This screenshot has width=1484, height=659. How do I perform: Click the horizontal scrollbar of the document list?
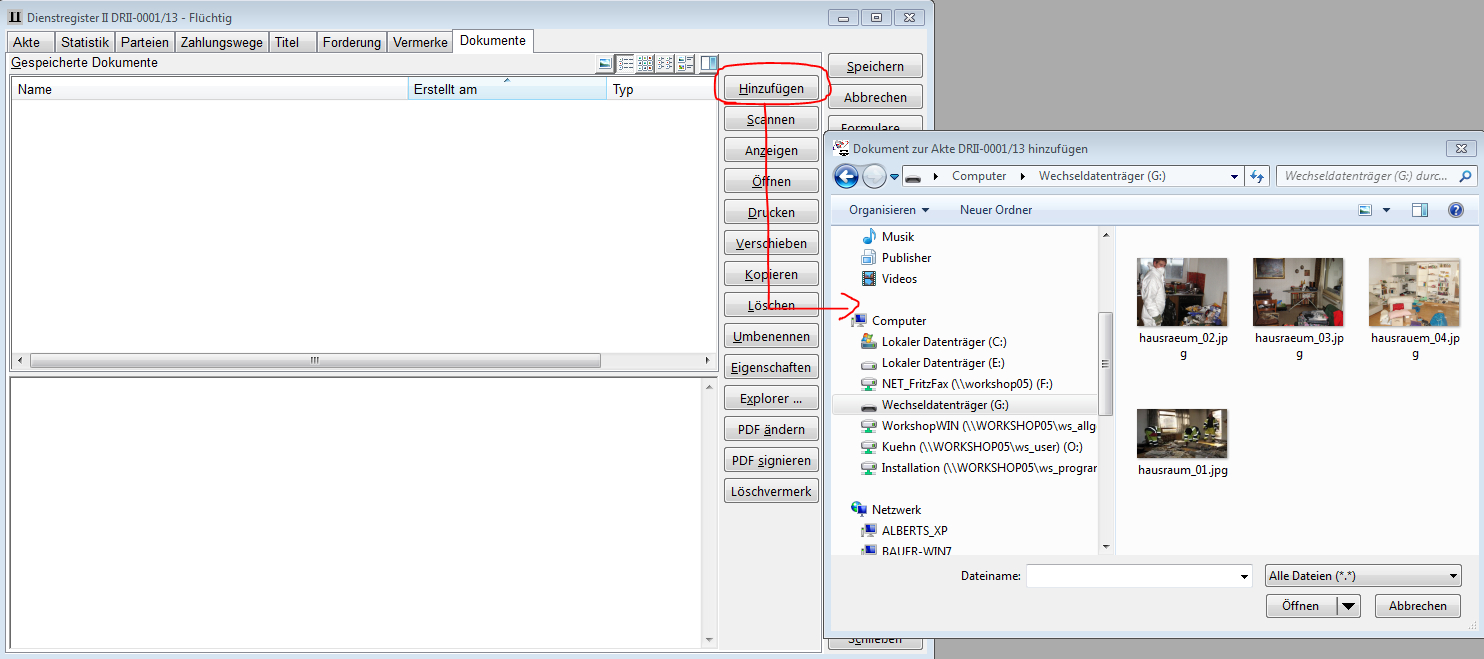point(314,360)
